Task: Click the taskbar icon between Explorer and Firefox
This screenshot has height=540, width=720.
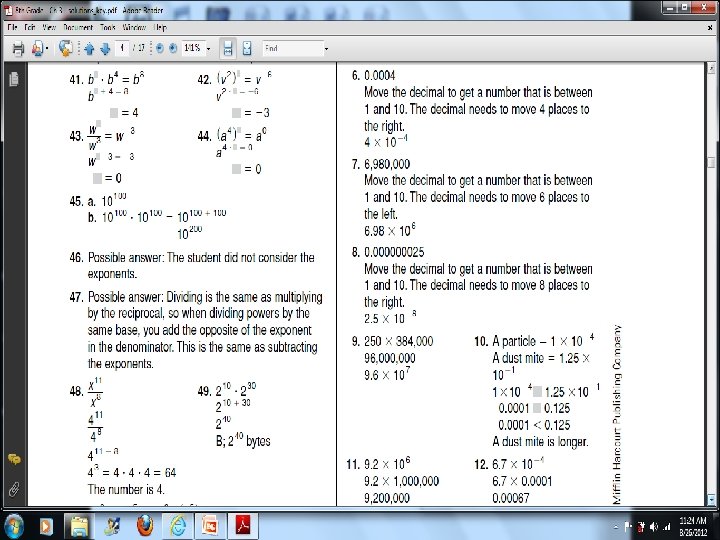Action: (112, 526)
